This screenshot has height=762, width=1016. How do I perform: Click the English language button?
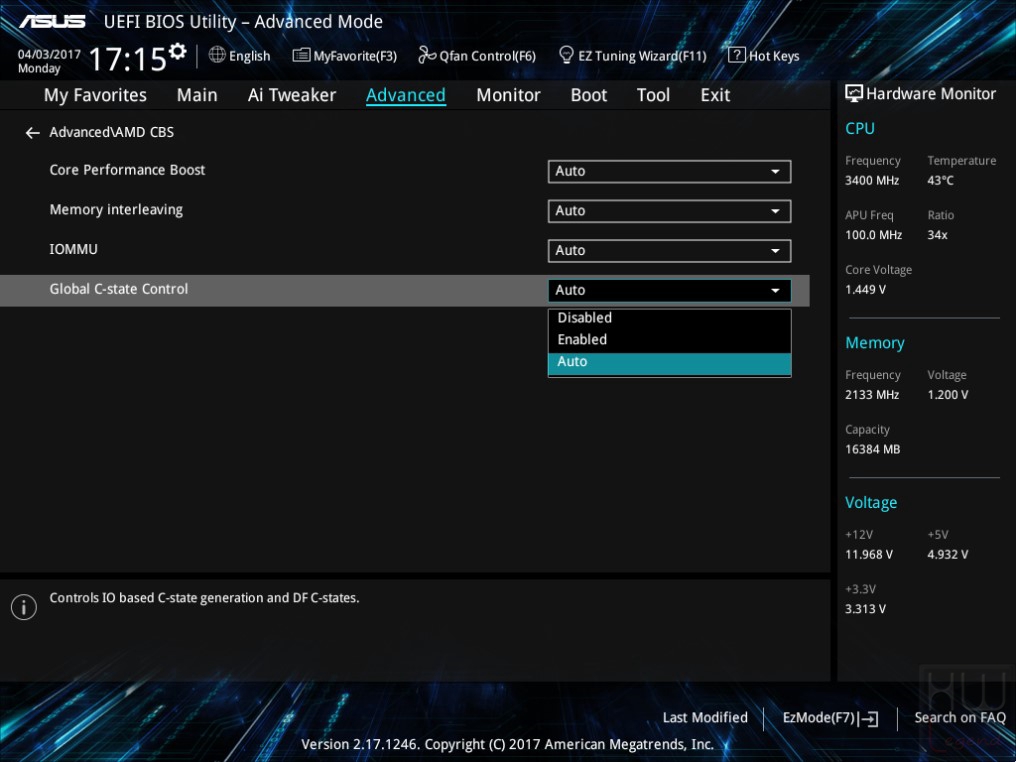click(x=239, y=56)
